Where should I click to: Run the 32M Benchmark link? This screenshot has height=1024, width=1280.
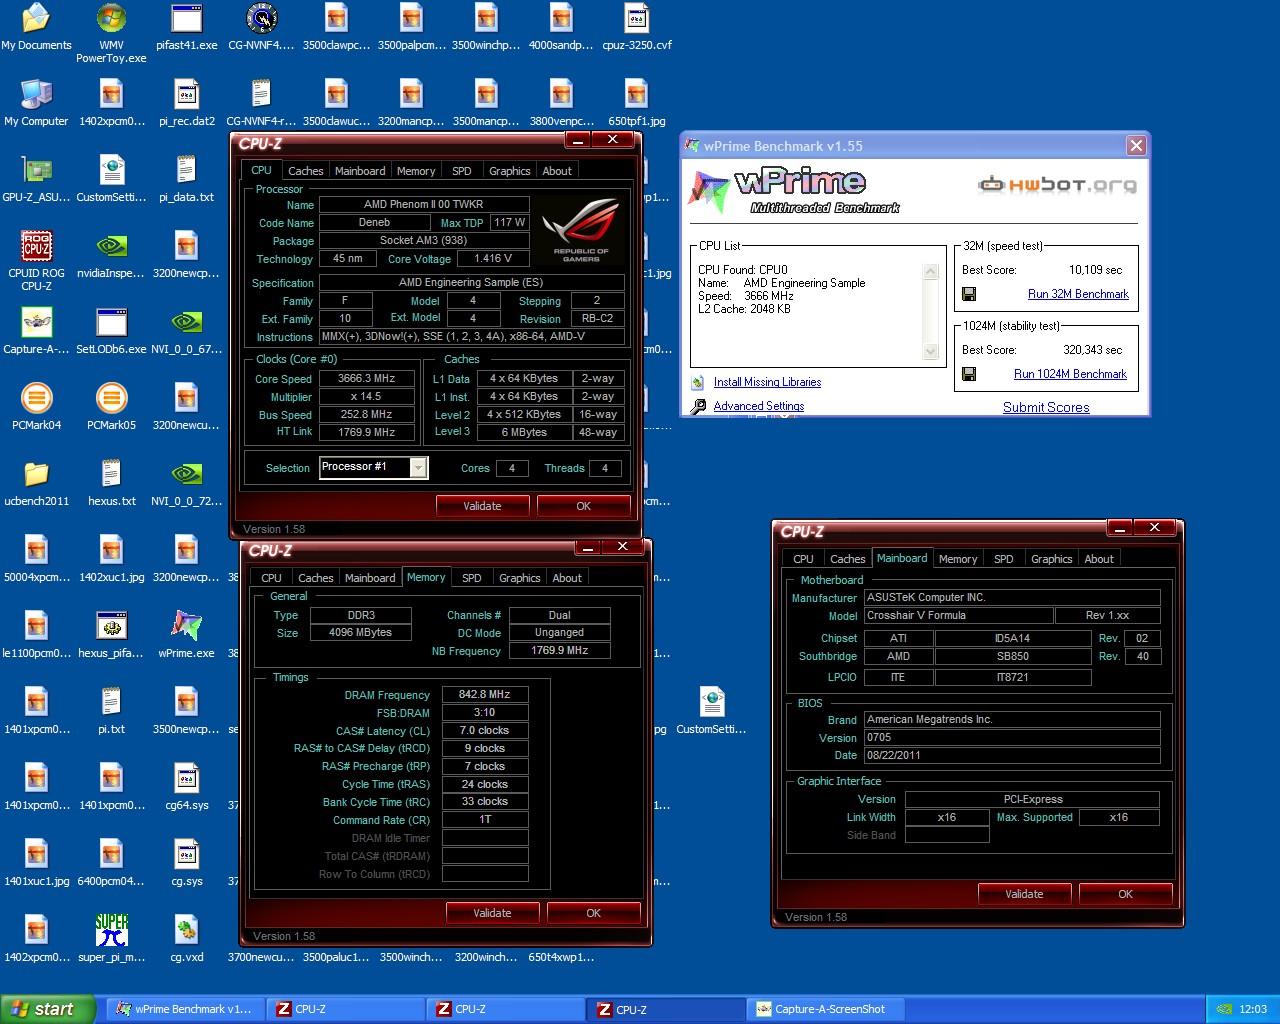coord(1078,294)
